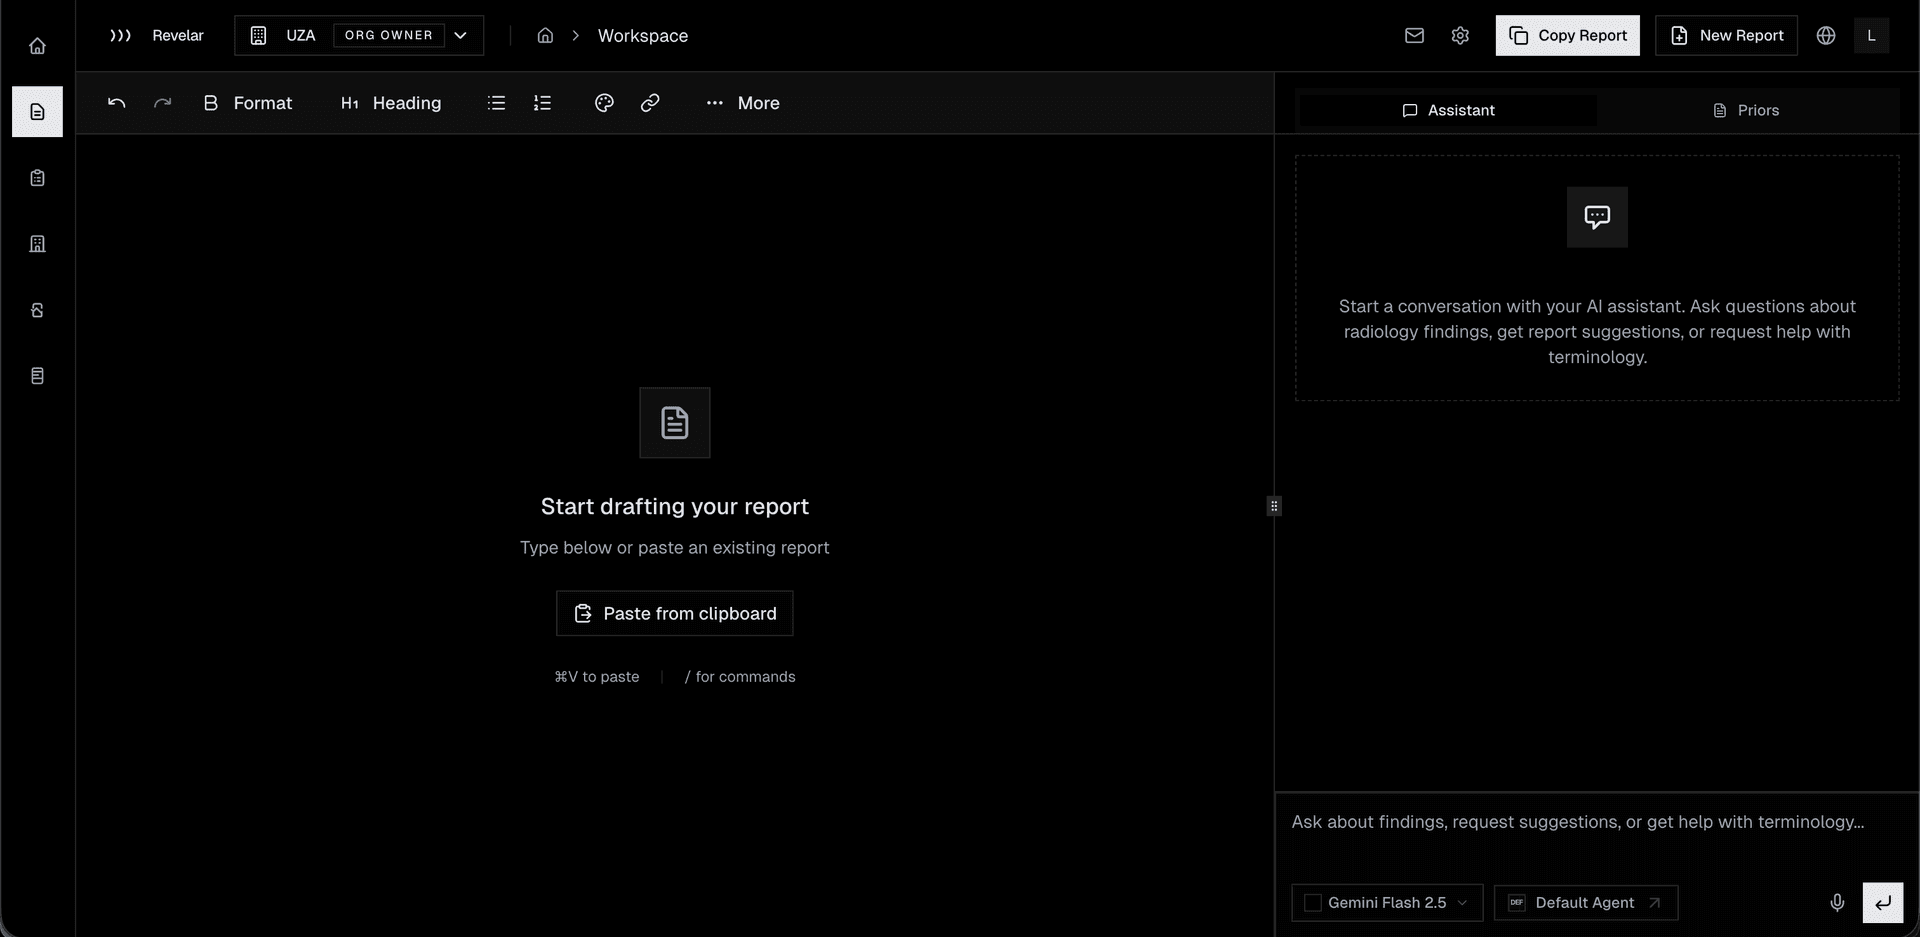Screen dimensions: 1920x937
Task: Click the microphone dictation icon
Action: pos(1837,903)
